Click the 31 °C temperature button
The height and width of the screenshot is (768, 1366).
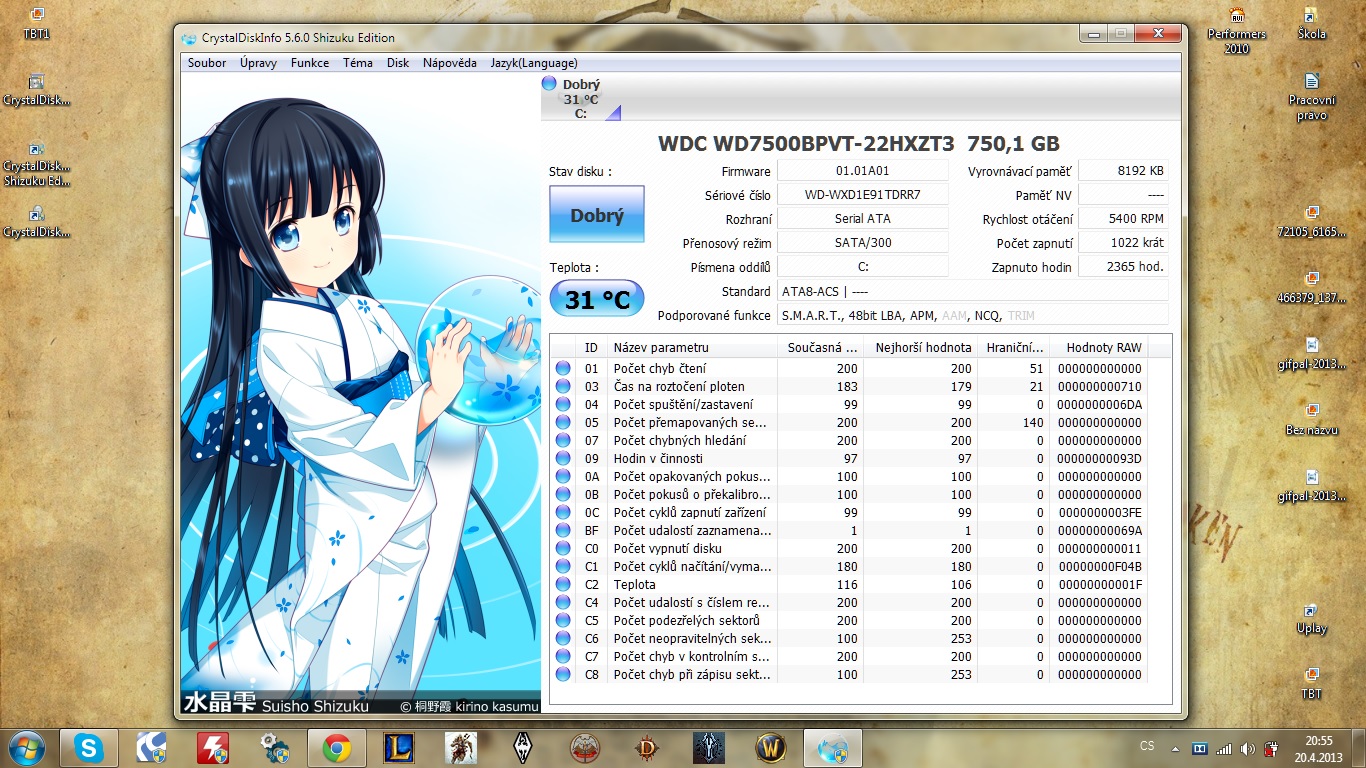pyautogui.click(x=597, y=298)
